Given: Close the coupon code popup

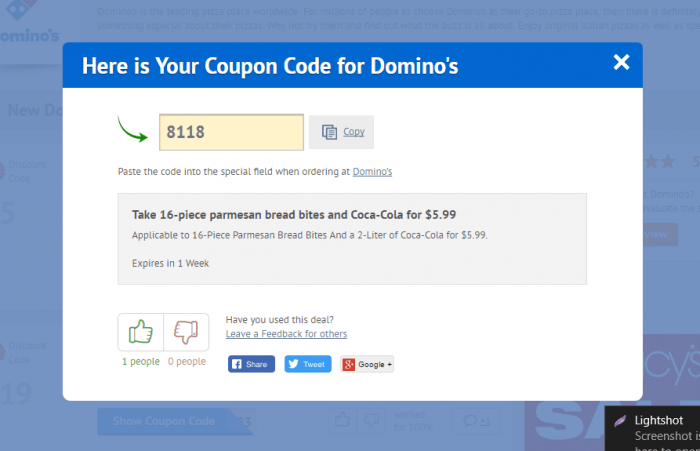Looking at the screenshot, I should [621, 62].
